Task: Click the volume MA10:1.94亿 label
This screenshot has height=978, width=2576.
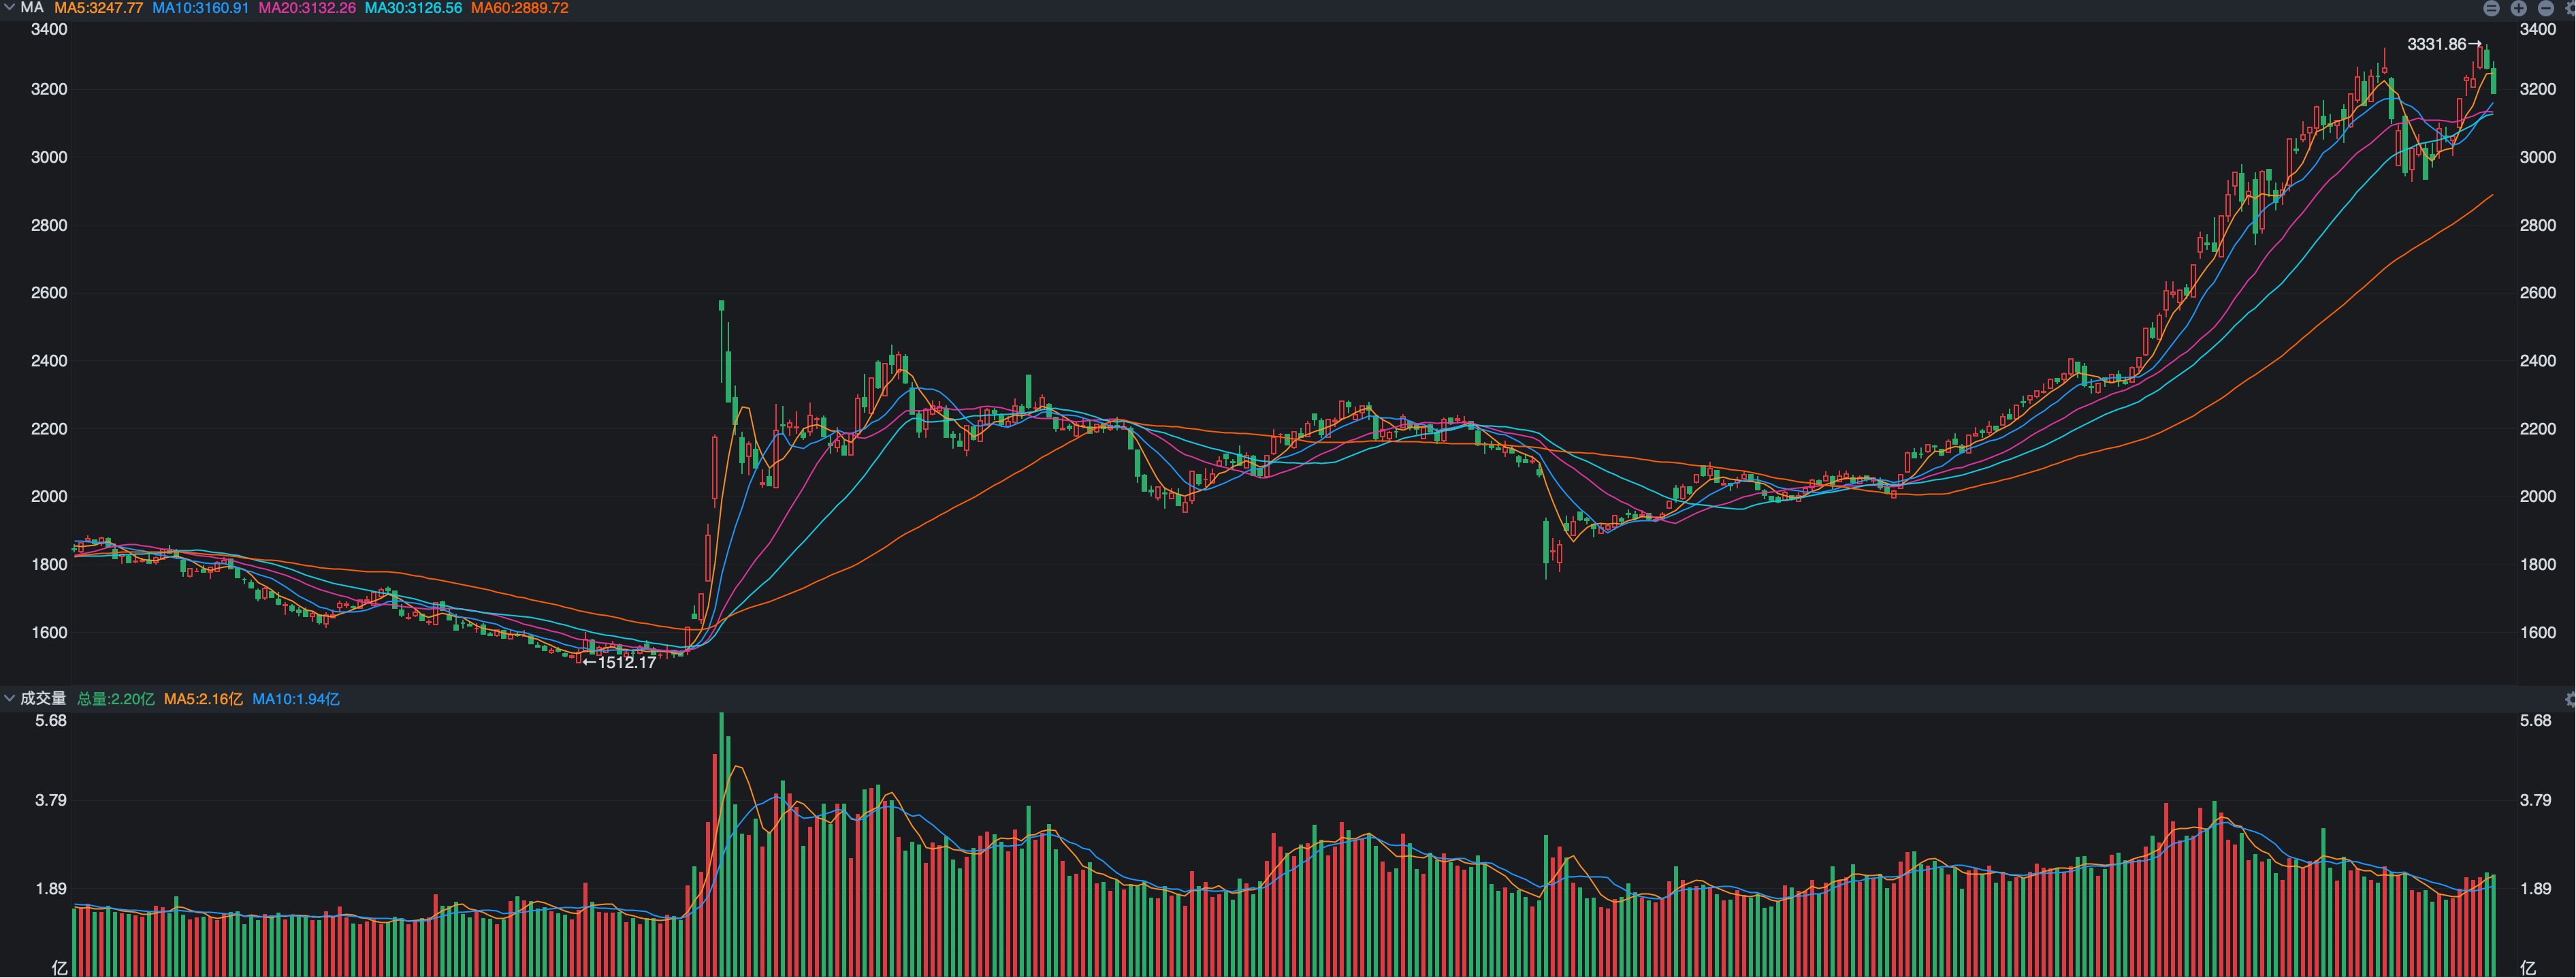Action: tap(295, 699)
